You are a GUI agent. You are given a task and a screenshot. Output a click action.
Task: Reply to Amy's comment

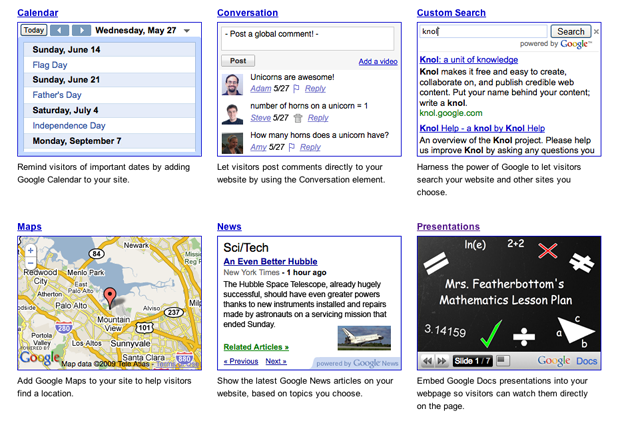click(310, 147)
